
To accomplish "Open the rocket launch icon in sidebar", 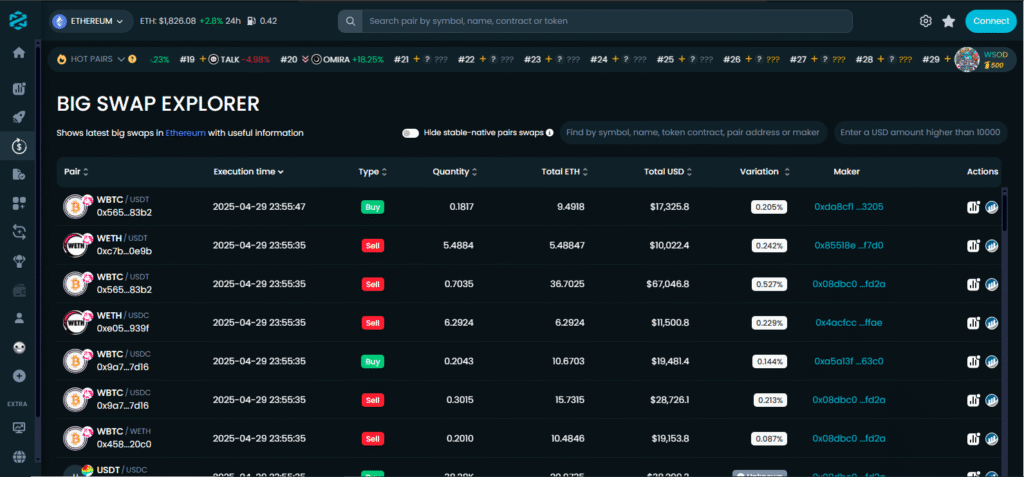I will [19, 118].
